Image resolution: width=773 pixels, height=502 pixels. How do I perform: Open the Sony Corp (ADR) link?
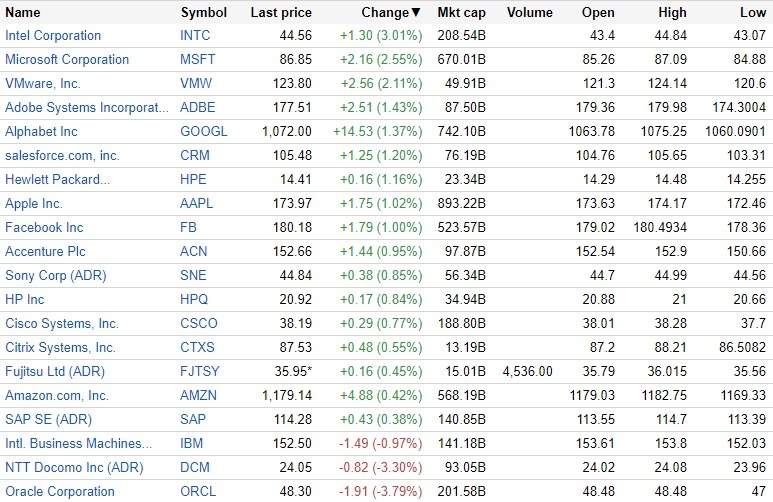(x=56, y=276)
